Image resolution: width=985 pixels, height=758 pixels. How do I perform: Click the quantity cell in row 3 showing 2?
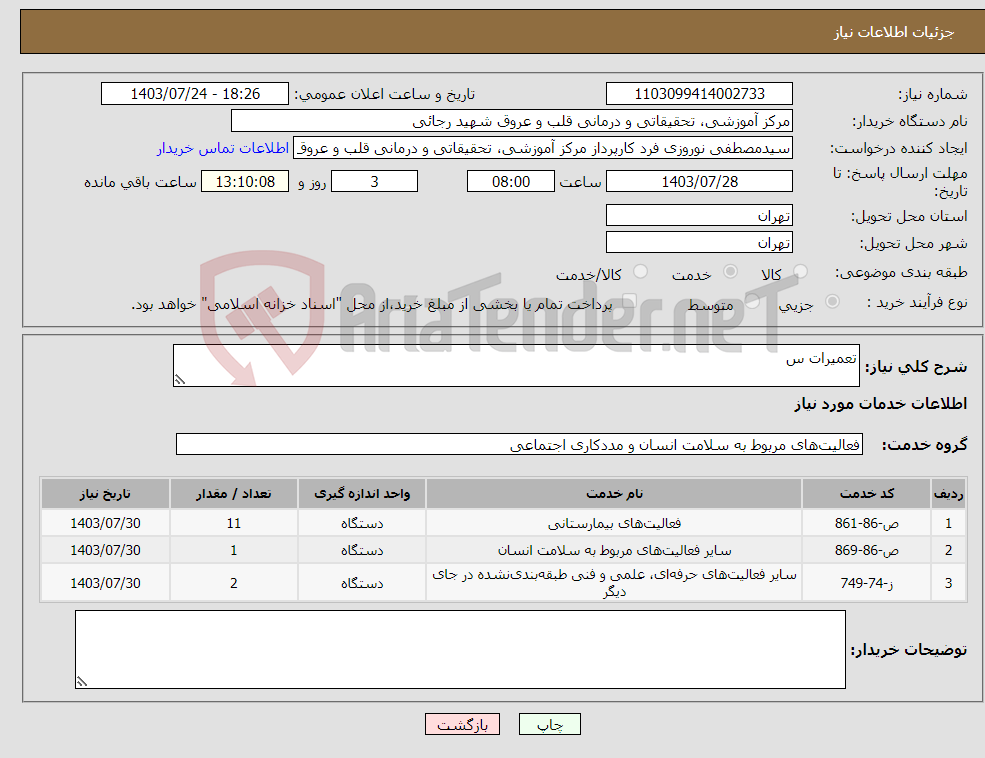pyautogui.click(x=233, y=583)
